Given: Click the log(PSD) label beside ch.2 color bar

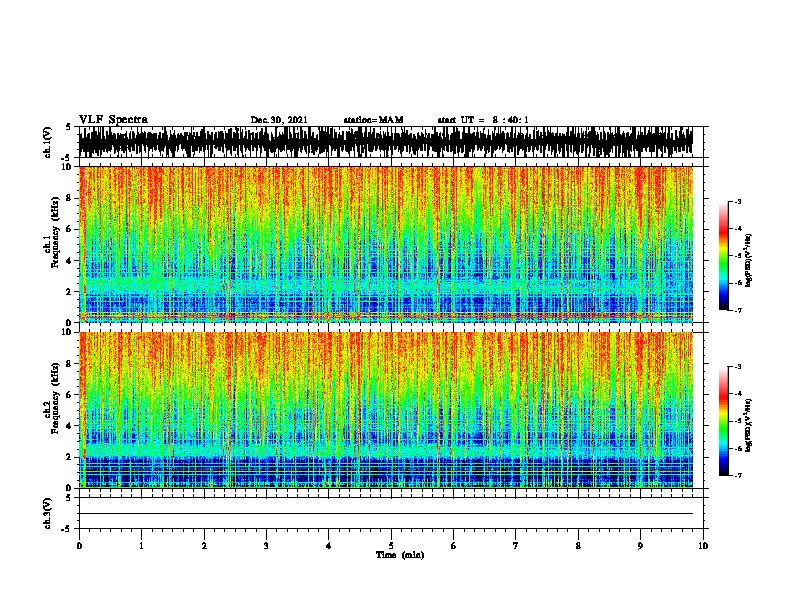Looking at the screenshot, I should coord(749,425).
